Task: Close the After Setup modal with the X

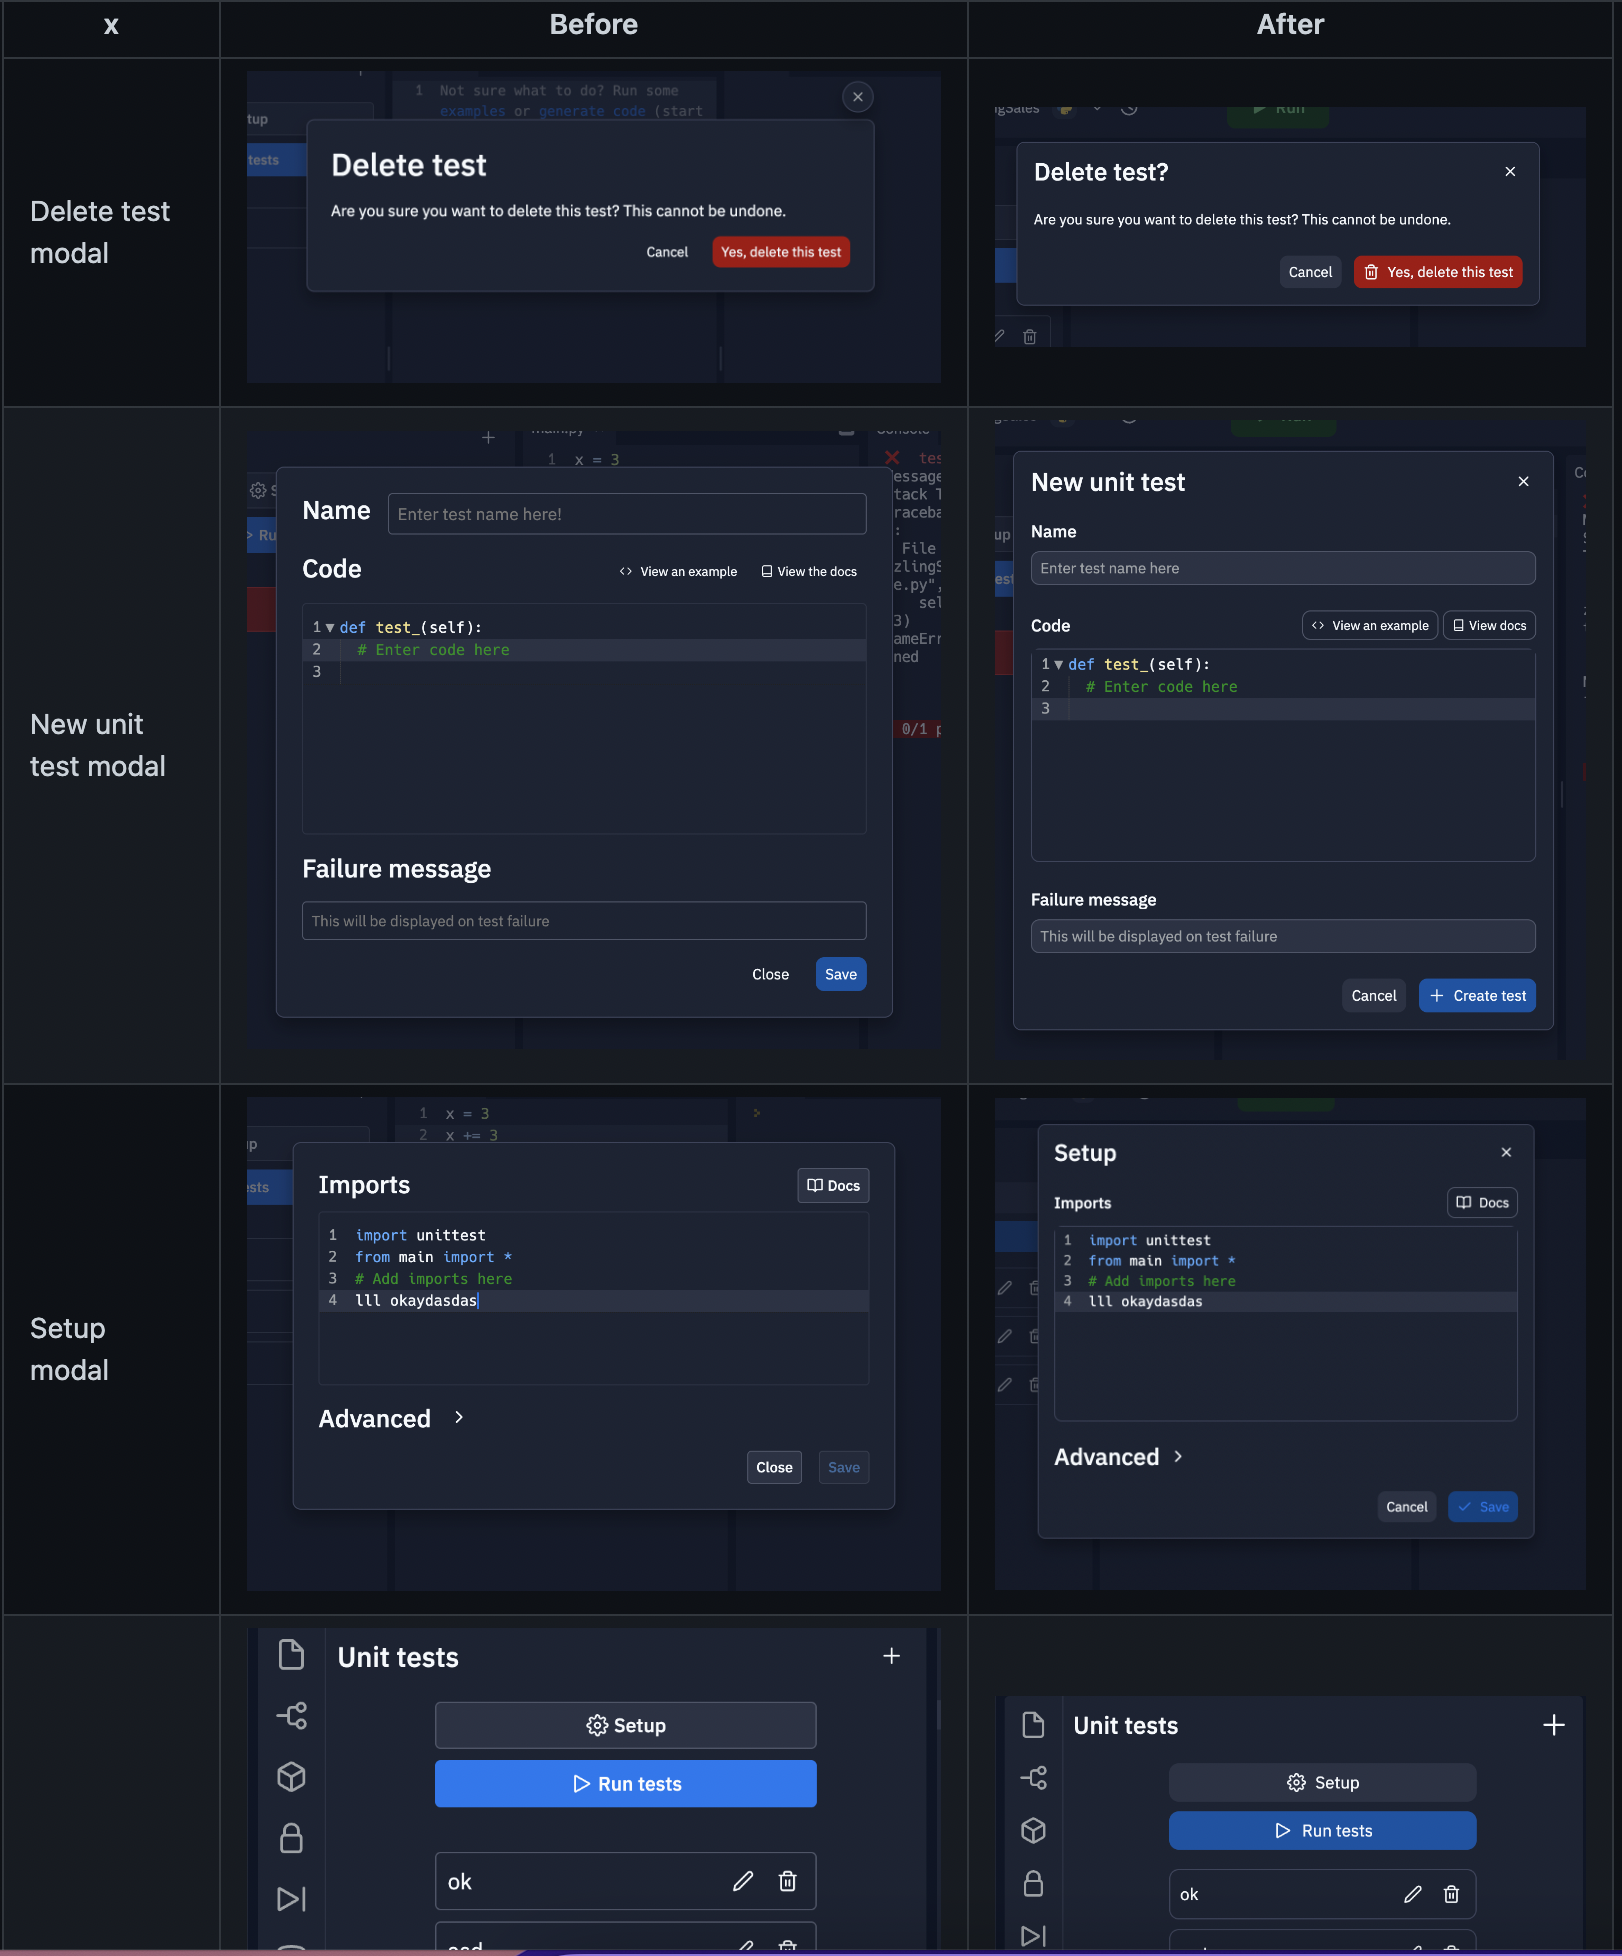Action: coord(1506,1153)
